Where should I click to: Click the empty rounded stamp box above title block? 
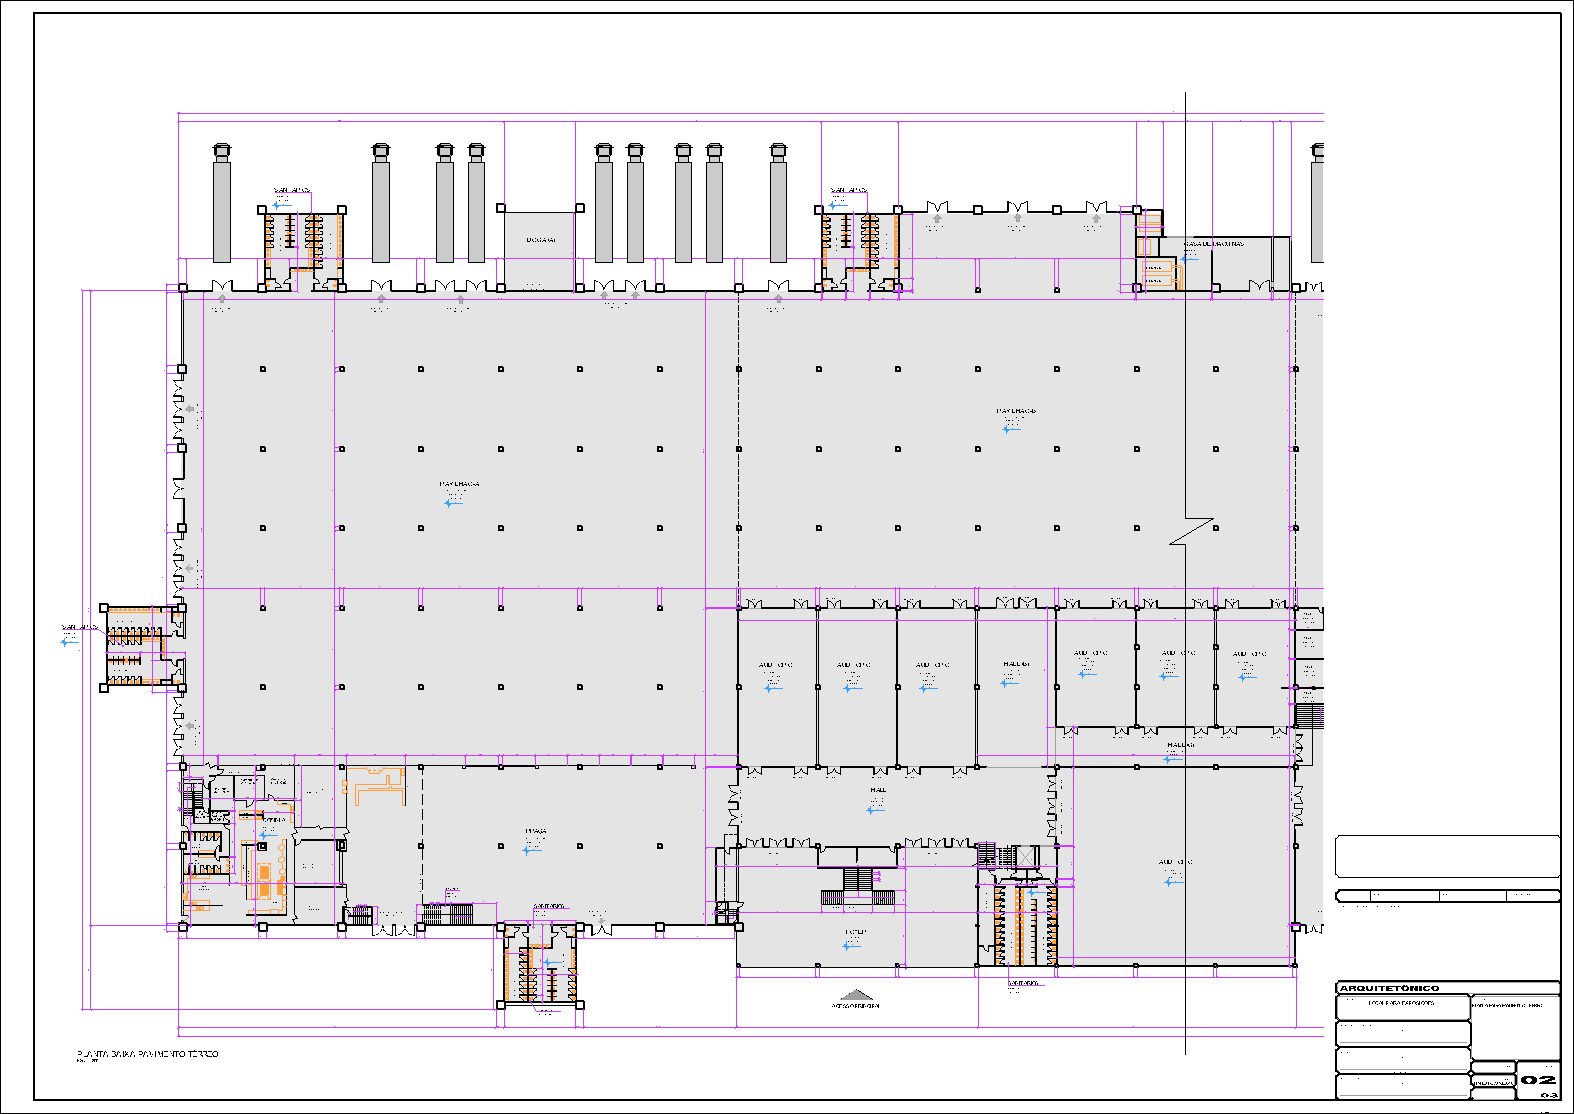[1447, 857]
